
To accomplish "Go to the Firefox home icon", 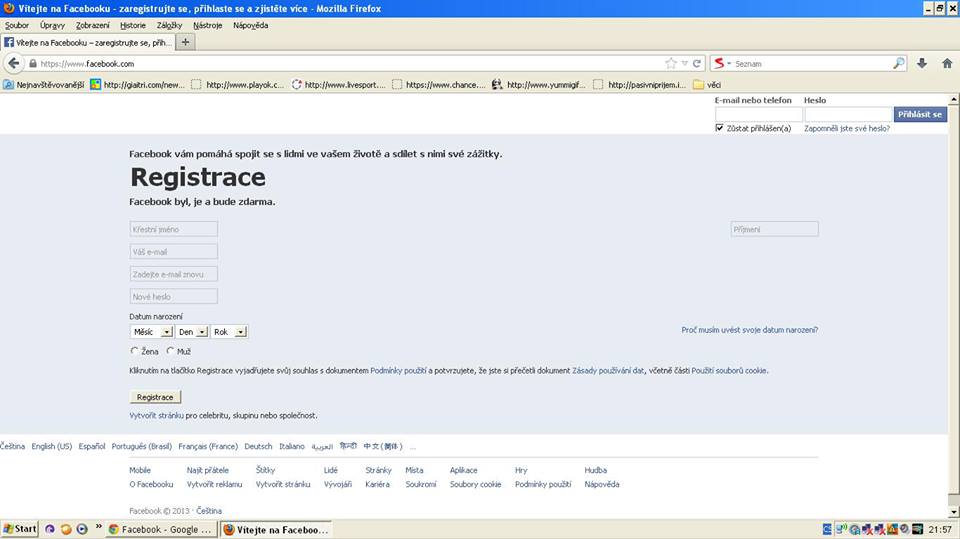I will [x=947, y=63].
